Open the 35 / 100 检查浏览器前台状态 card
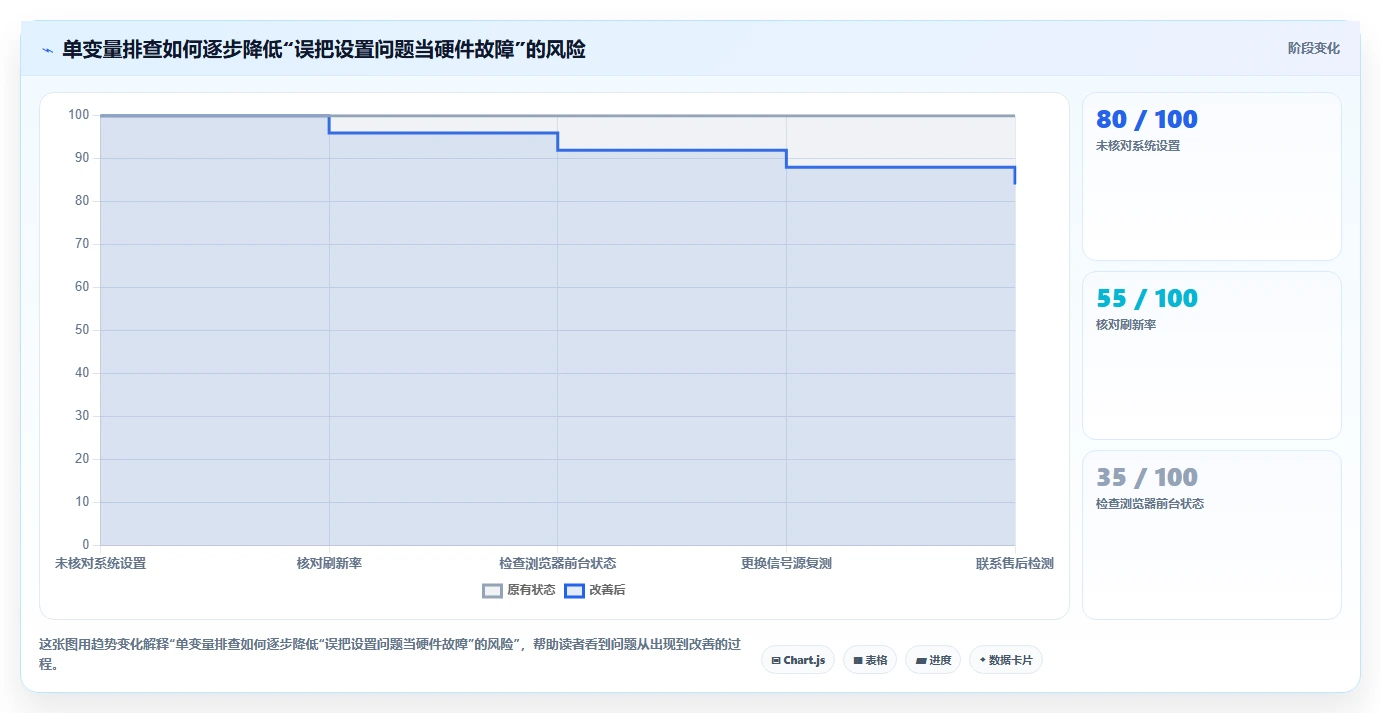 coord(1212,535)
